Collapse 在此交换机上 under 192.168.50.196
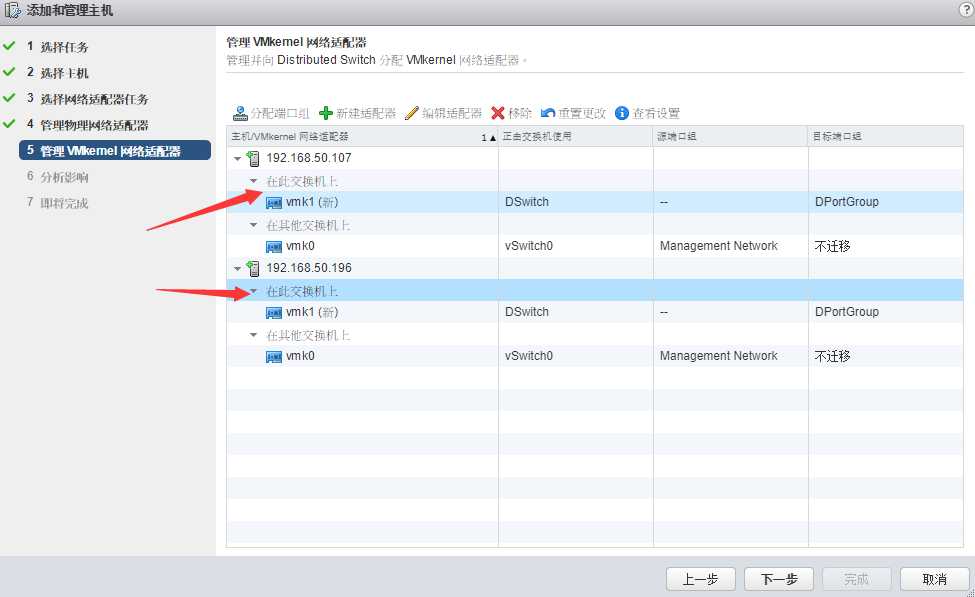Screen dimensions: 975x597 click(253, 291)
